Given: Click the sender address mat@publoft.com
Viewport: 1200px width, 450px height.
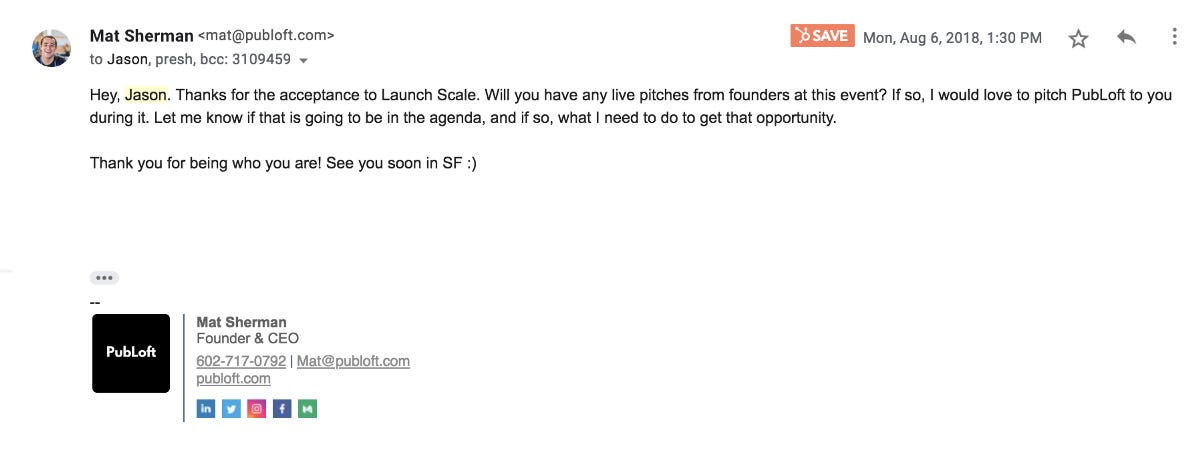Looking at the screenshot, I should point(266,36).
